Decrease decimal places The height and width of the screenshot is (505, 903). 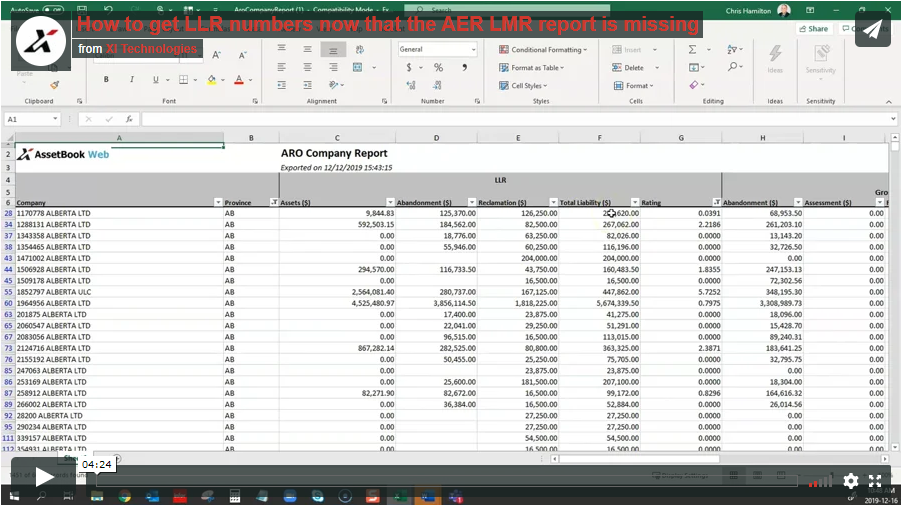pyautogui.click(x=437, y=85)
